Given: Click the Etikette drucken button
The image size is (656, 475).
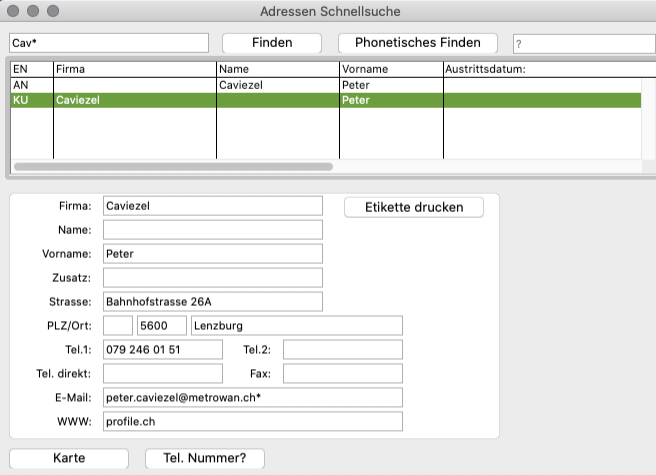Looking at the screenshot, I should click(414, 207).
